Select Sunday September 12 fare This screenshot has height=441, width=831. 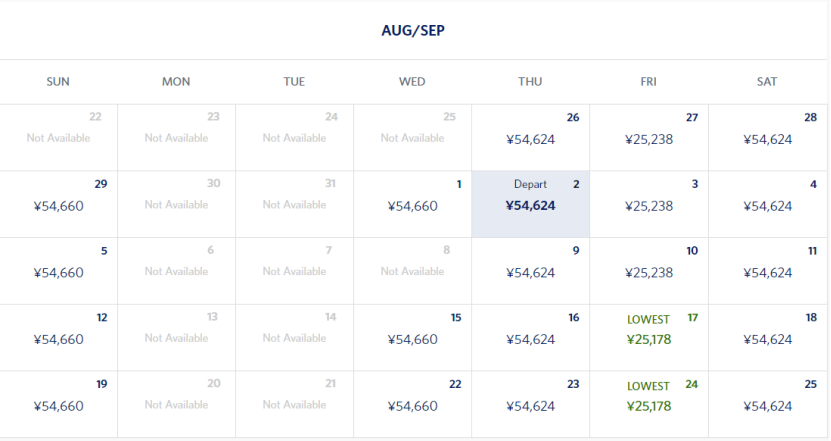pos(58,339)
